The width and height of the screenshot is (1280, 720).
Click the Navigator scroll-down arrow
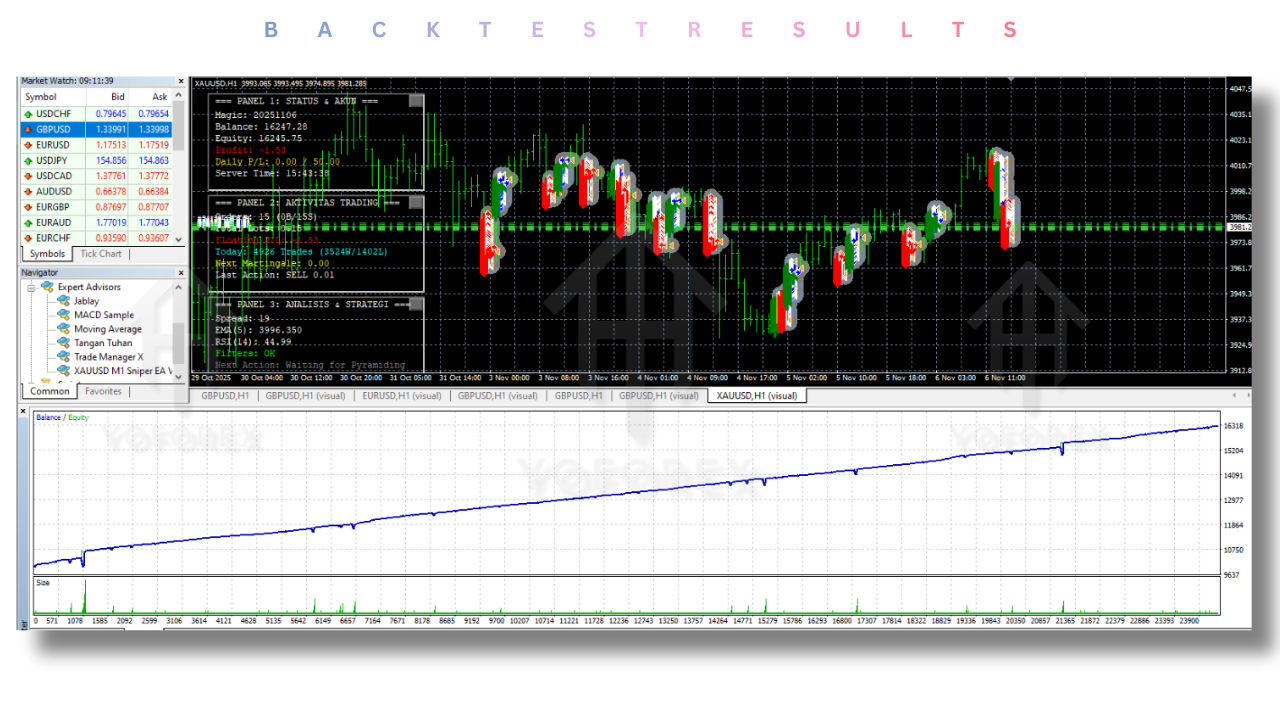(180, 378)
